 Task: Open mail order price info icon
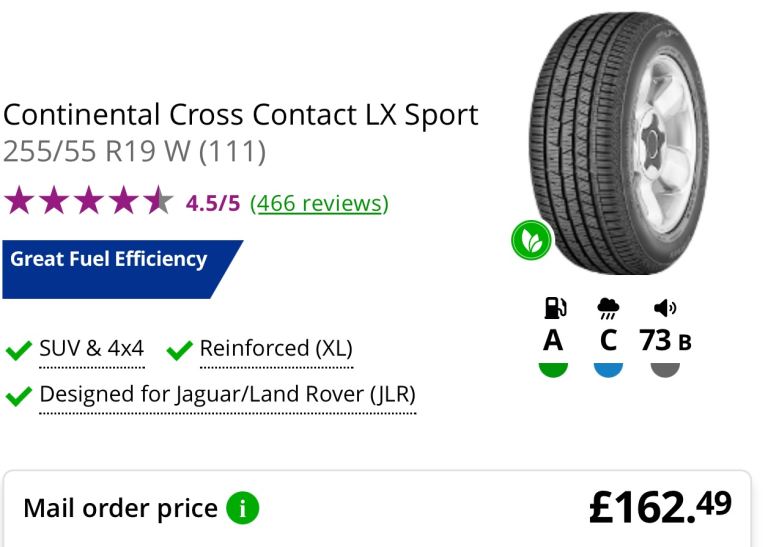point(242,509)
